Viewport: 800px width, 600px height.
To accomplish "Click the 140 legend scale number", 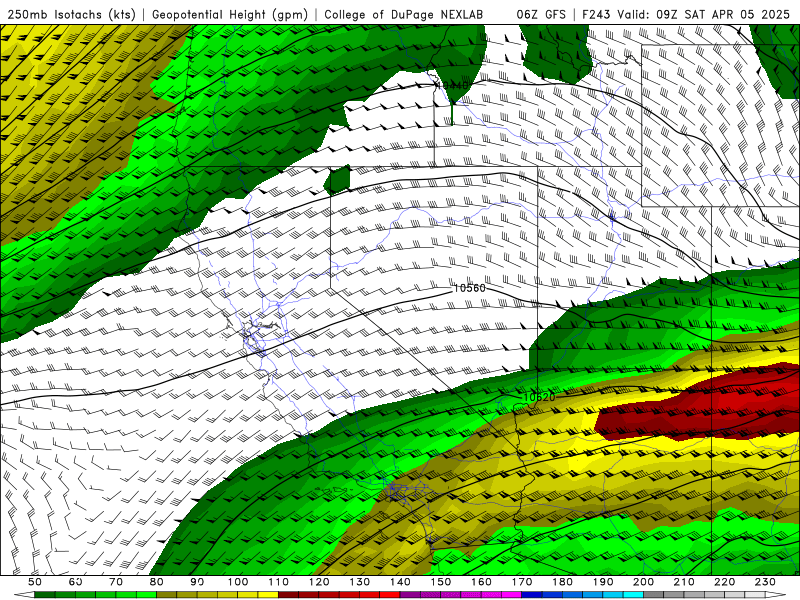I will (400, 582).
